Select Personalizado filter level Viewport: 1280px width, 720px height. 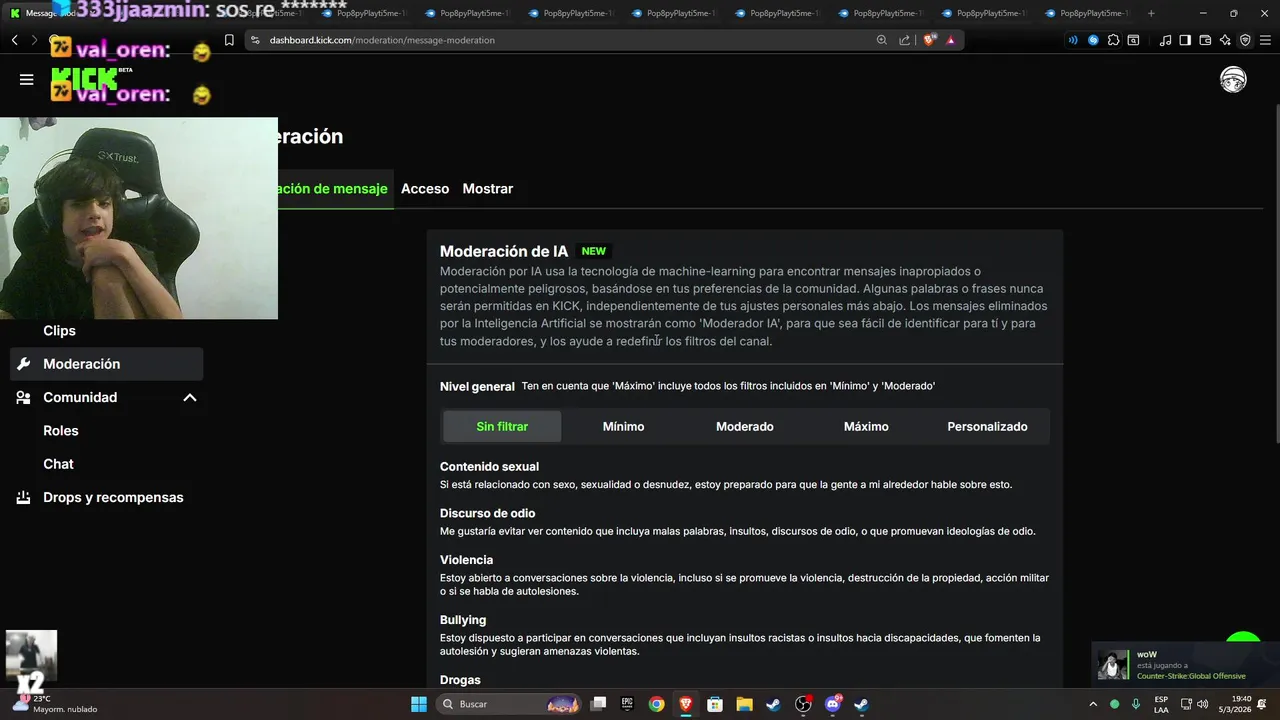click(x=988, y=426)
